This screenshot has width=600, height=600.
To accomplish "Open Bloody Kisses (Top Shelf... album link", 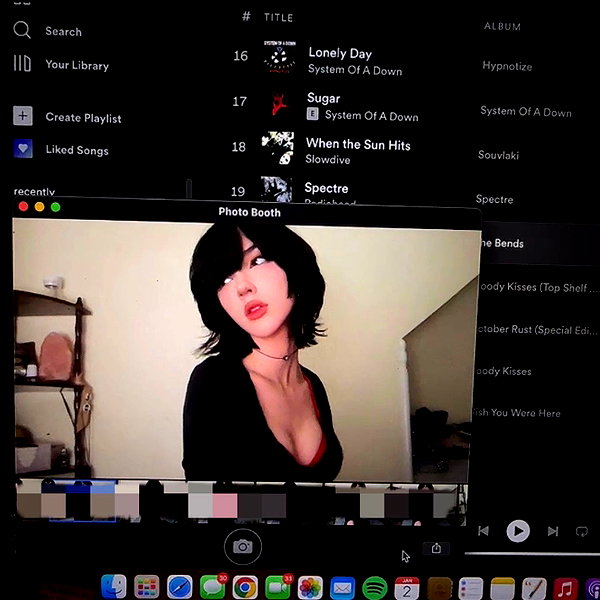I will point(537,287).
